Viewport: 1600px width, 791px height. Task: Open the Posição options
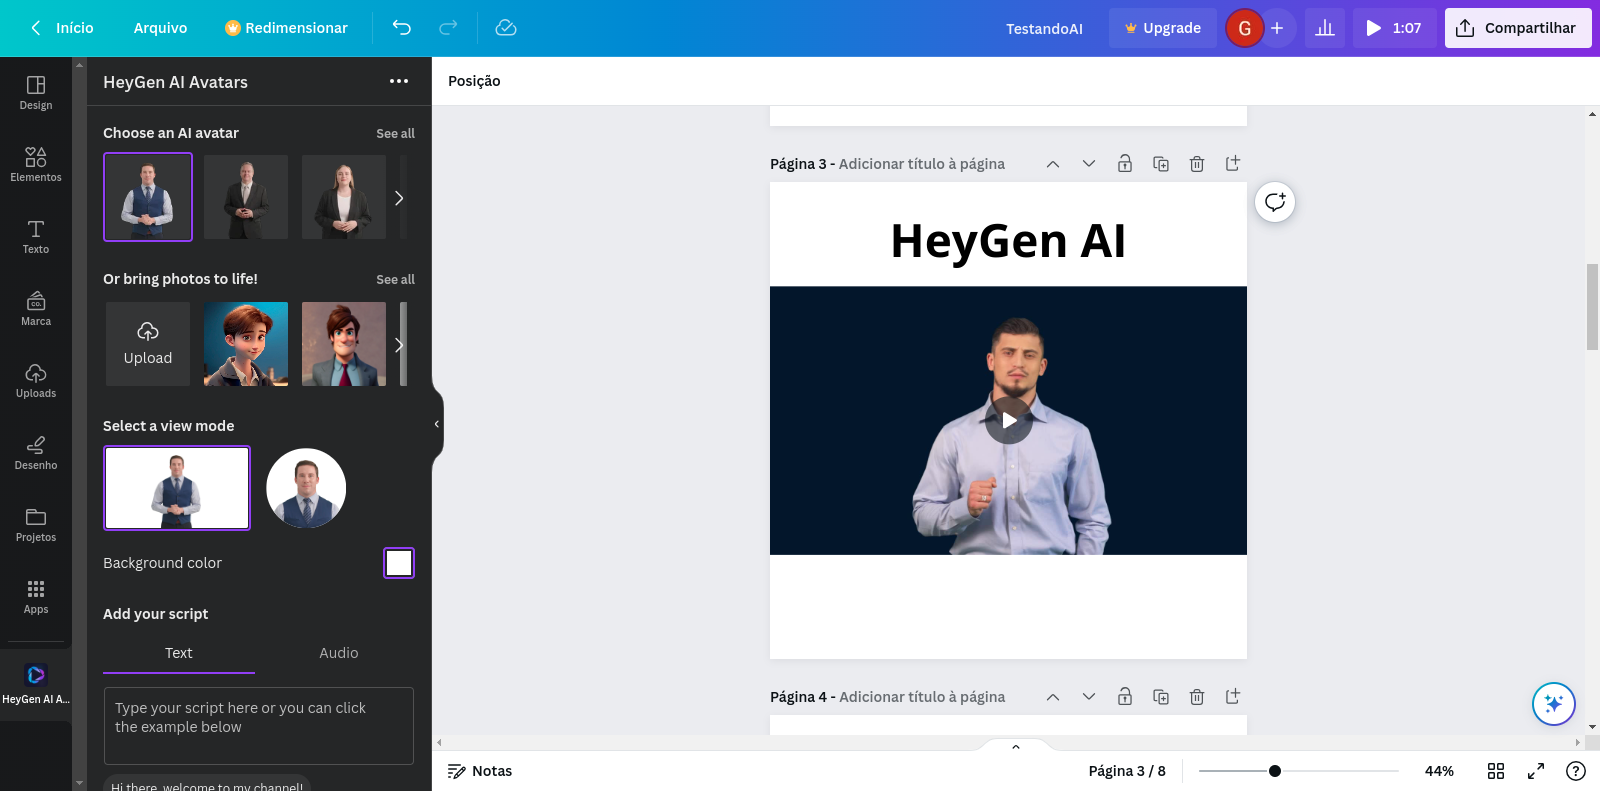pos(474,81)
